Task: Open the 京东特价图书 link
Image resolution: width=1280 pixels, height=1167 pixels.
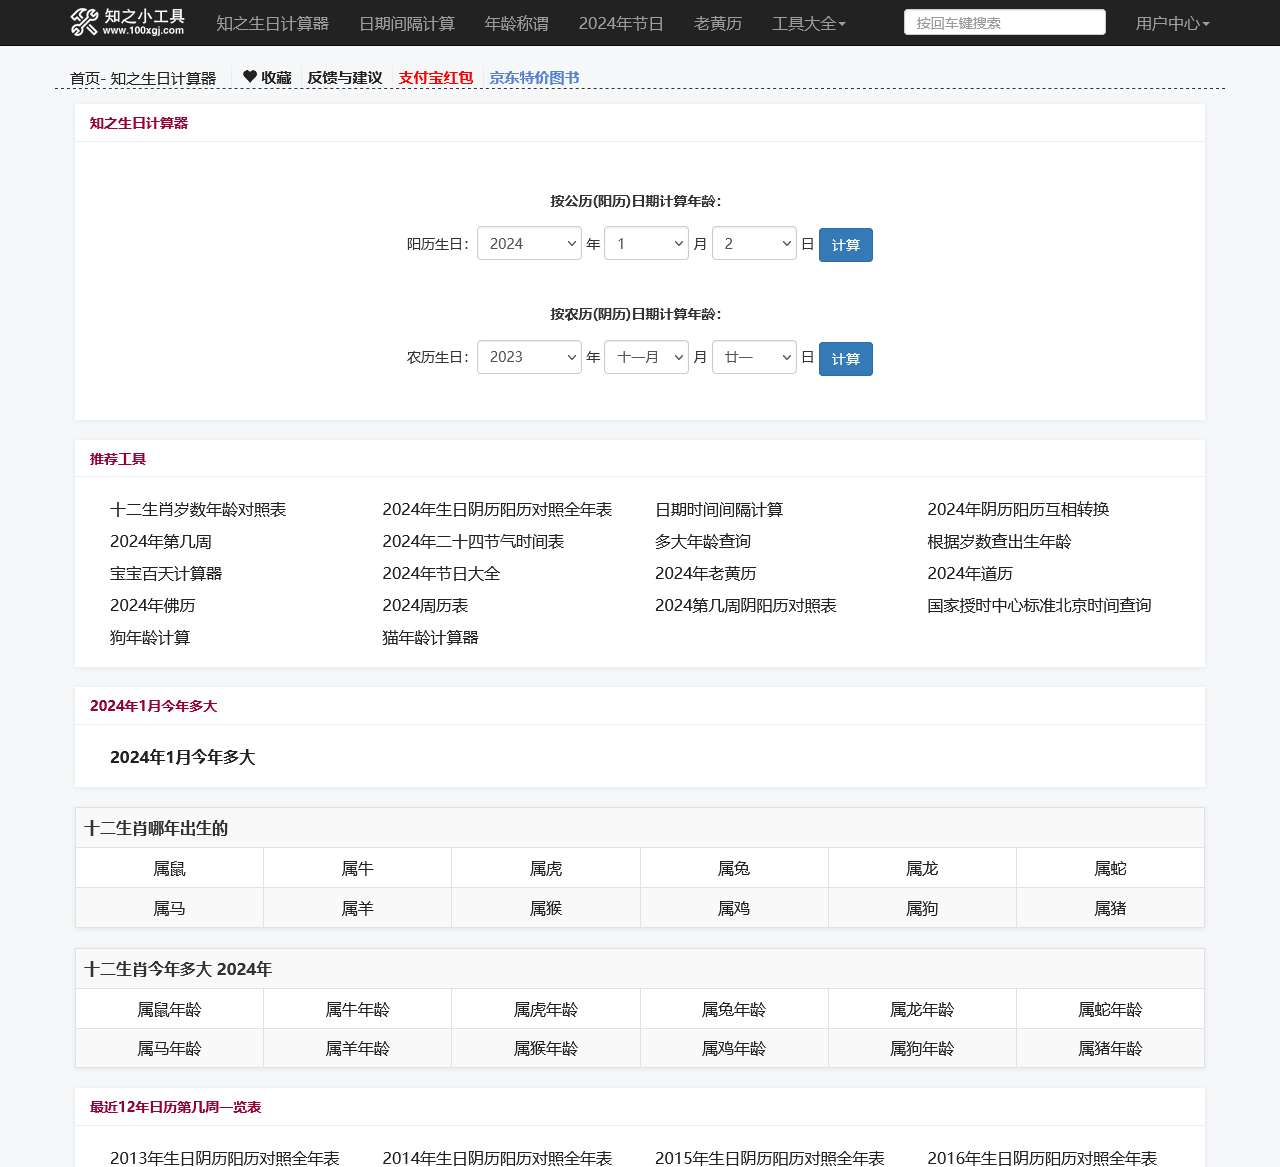Action: tap(535, 77)
